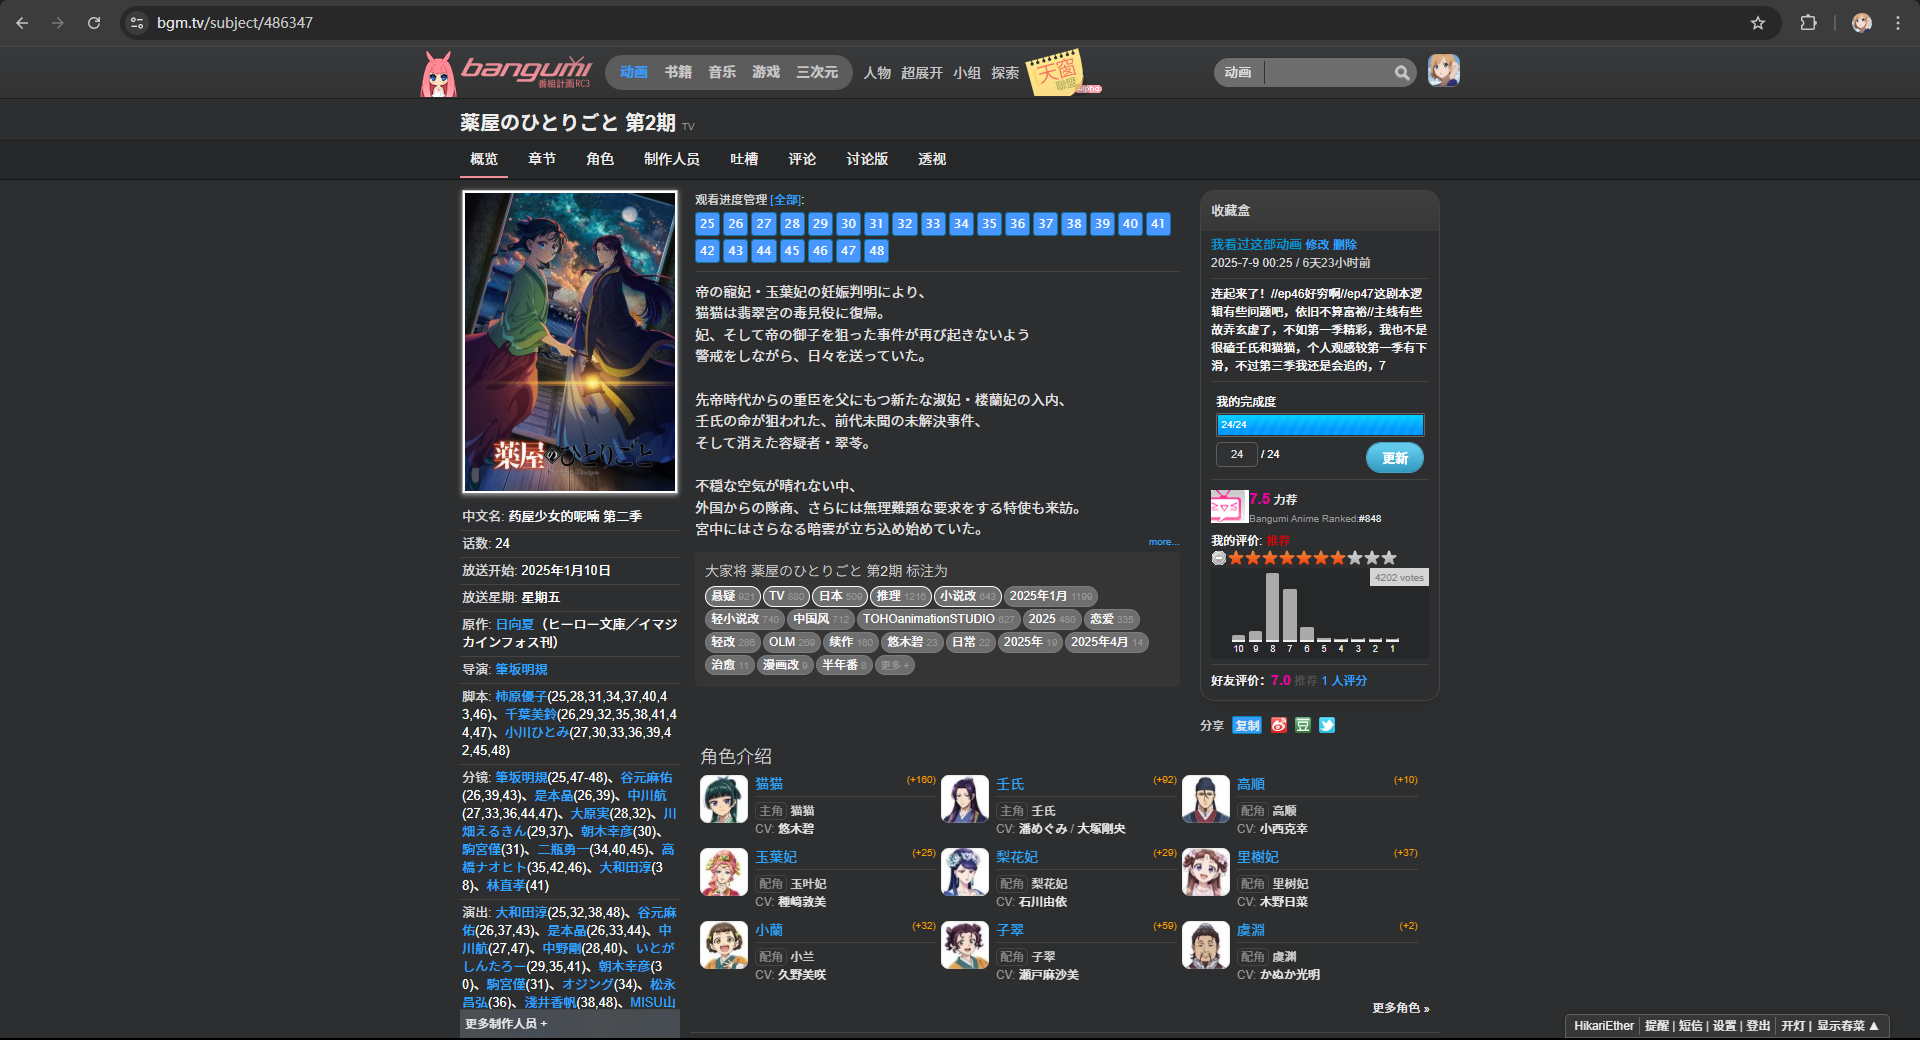Remove my rating with grey minus icon
This screenshot has height=1040, width=1920.
[1218, 558]
